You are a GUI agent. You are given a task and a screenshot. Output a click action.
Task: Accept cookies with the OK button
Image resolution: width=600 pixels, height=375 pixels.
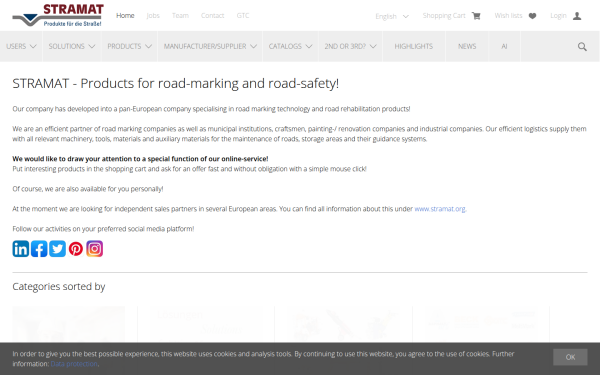[x=570, y=357]
